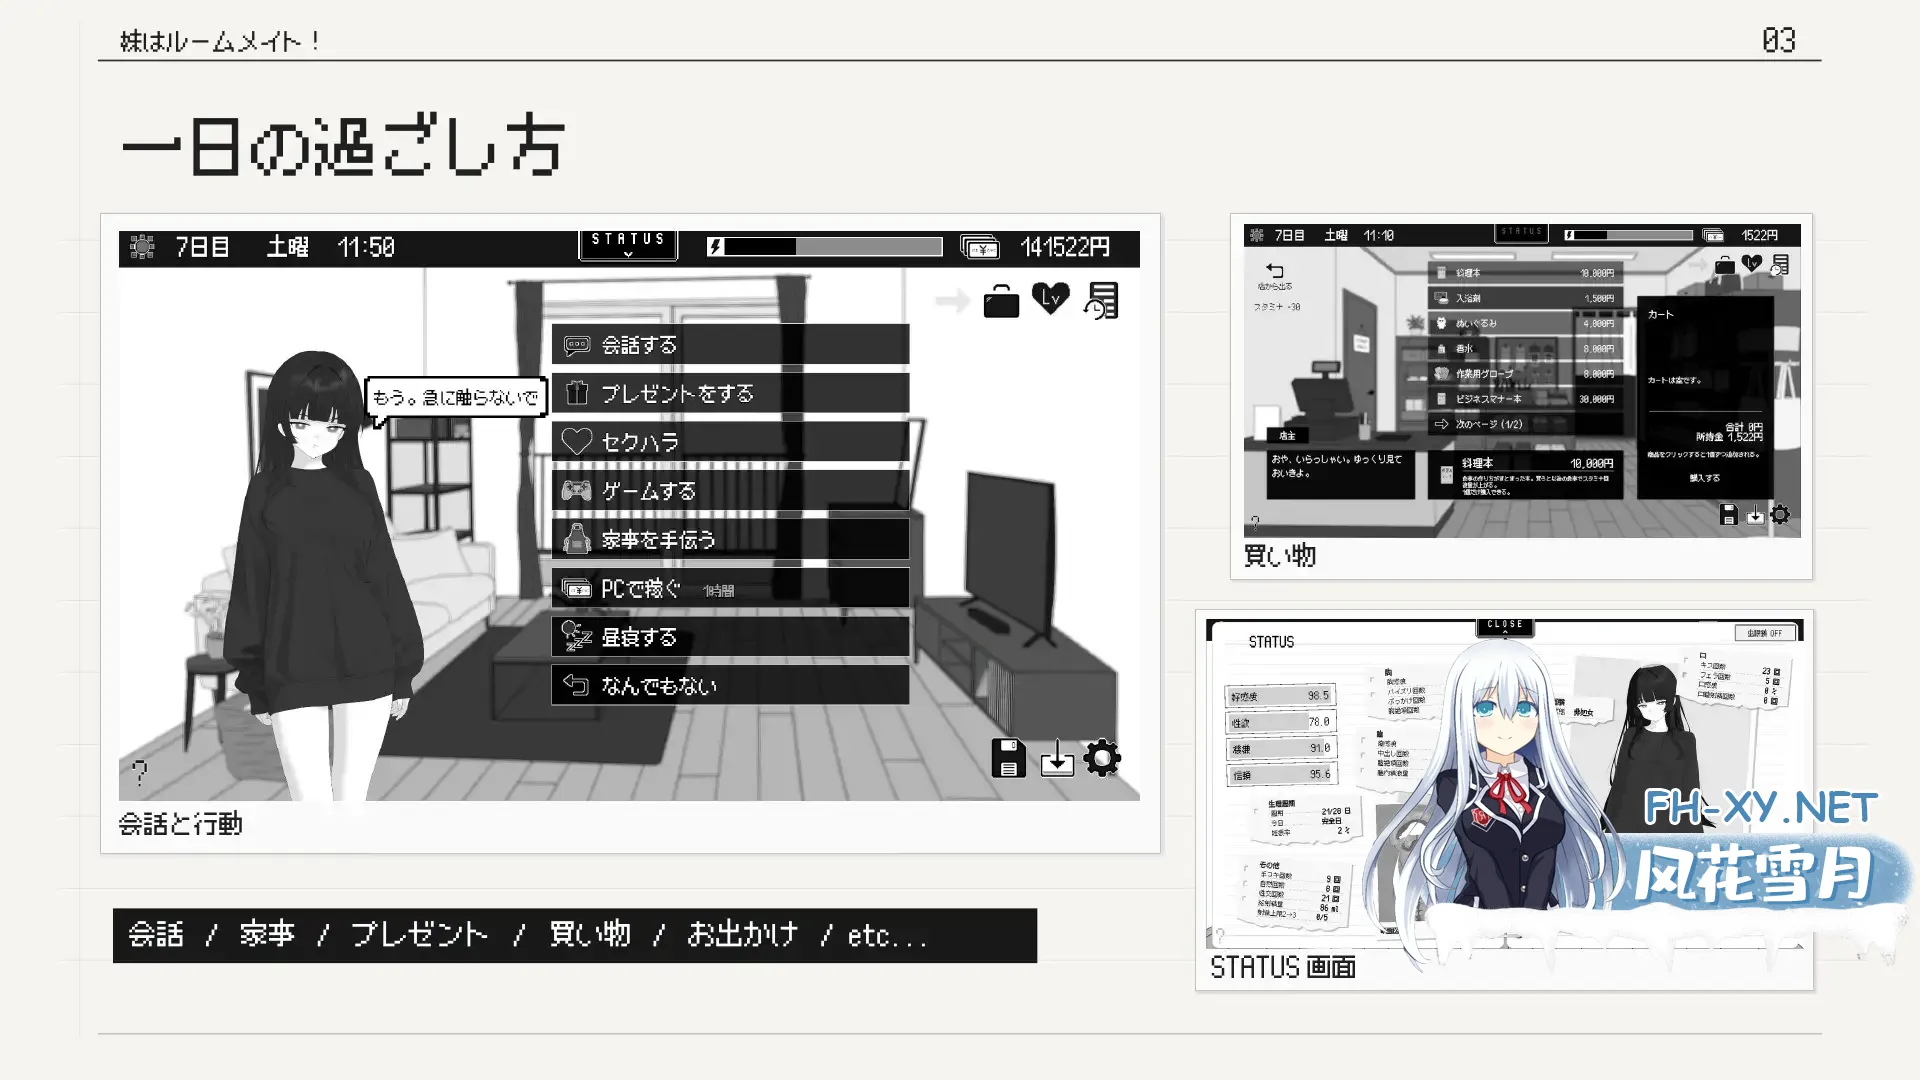Viewport: 1920px width, 1080px height.
Task: Click the speech bubble もう。急に触らないで
Action: [x=456, y=398]
